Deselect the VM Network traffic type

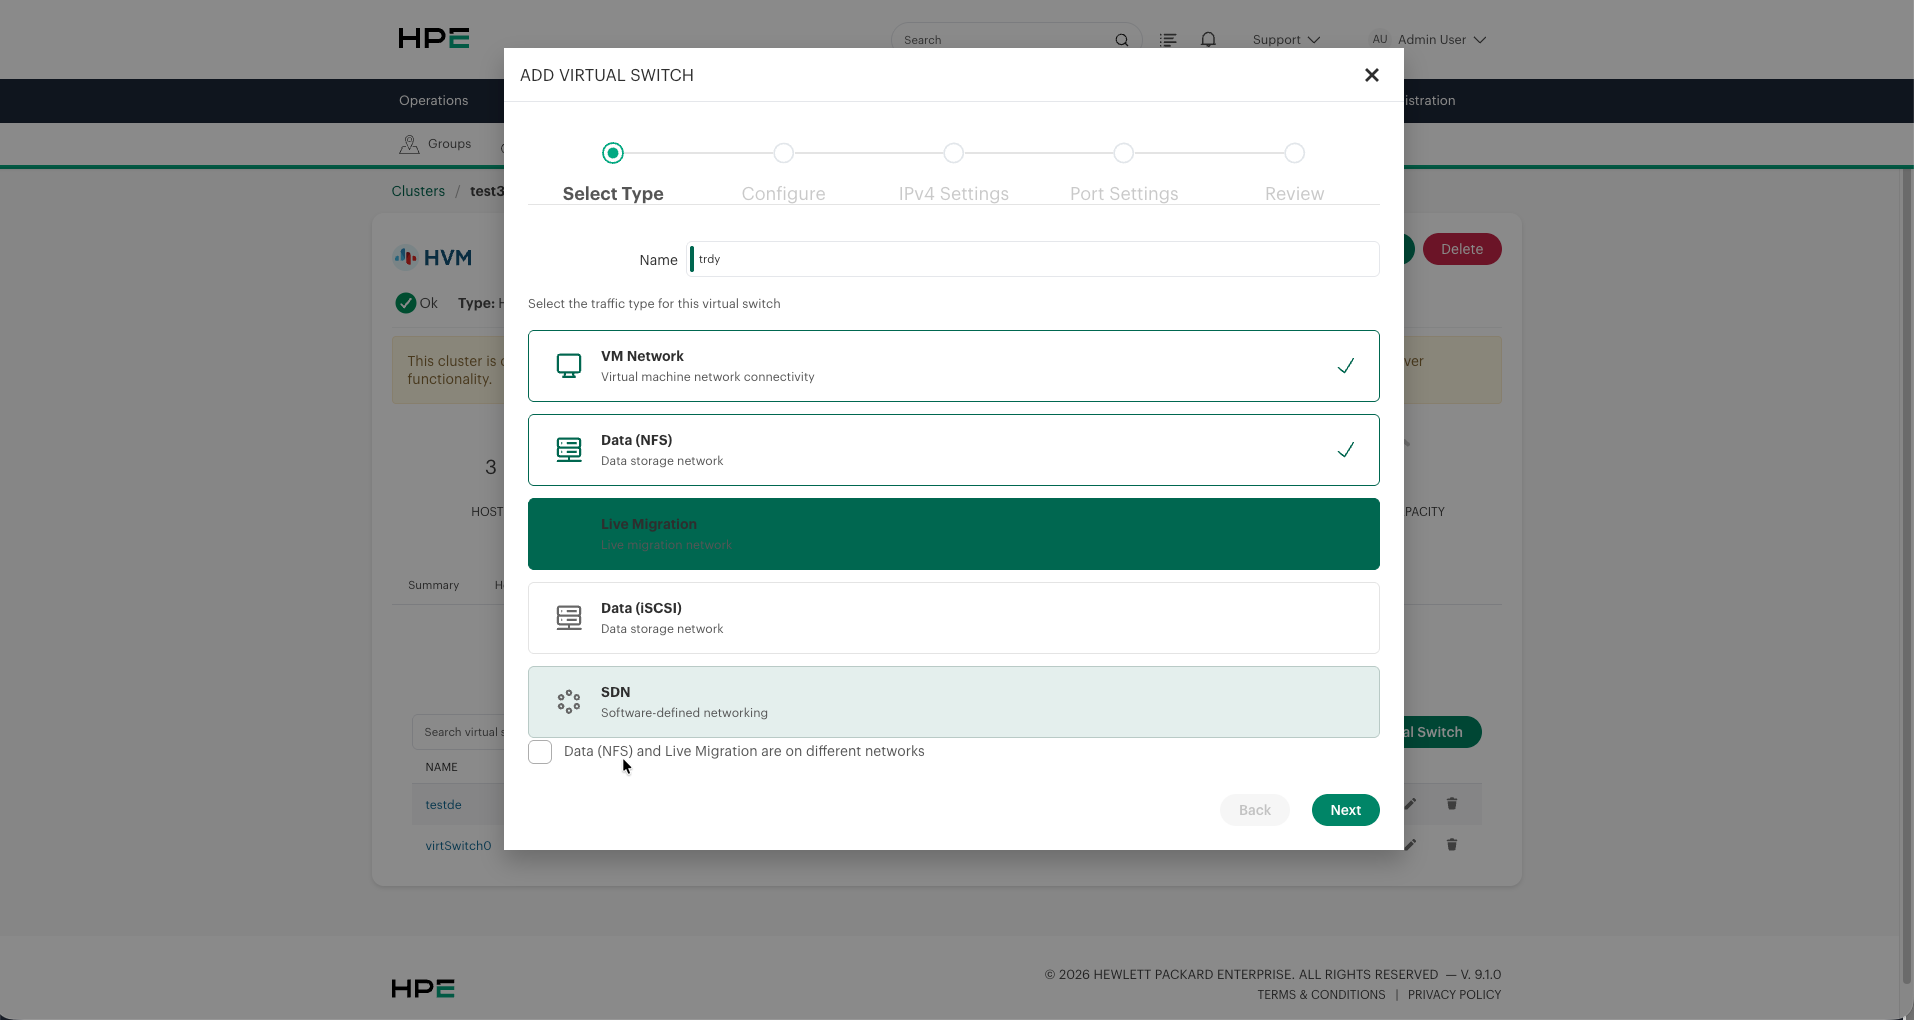[954, 366]
